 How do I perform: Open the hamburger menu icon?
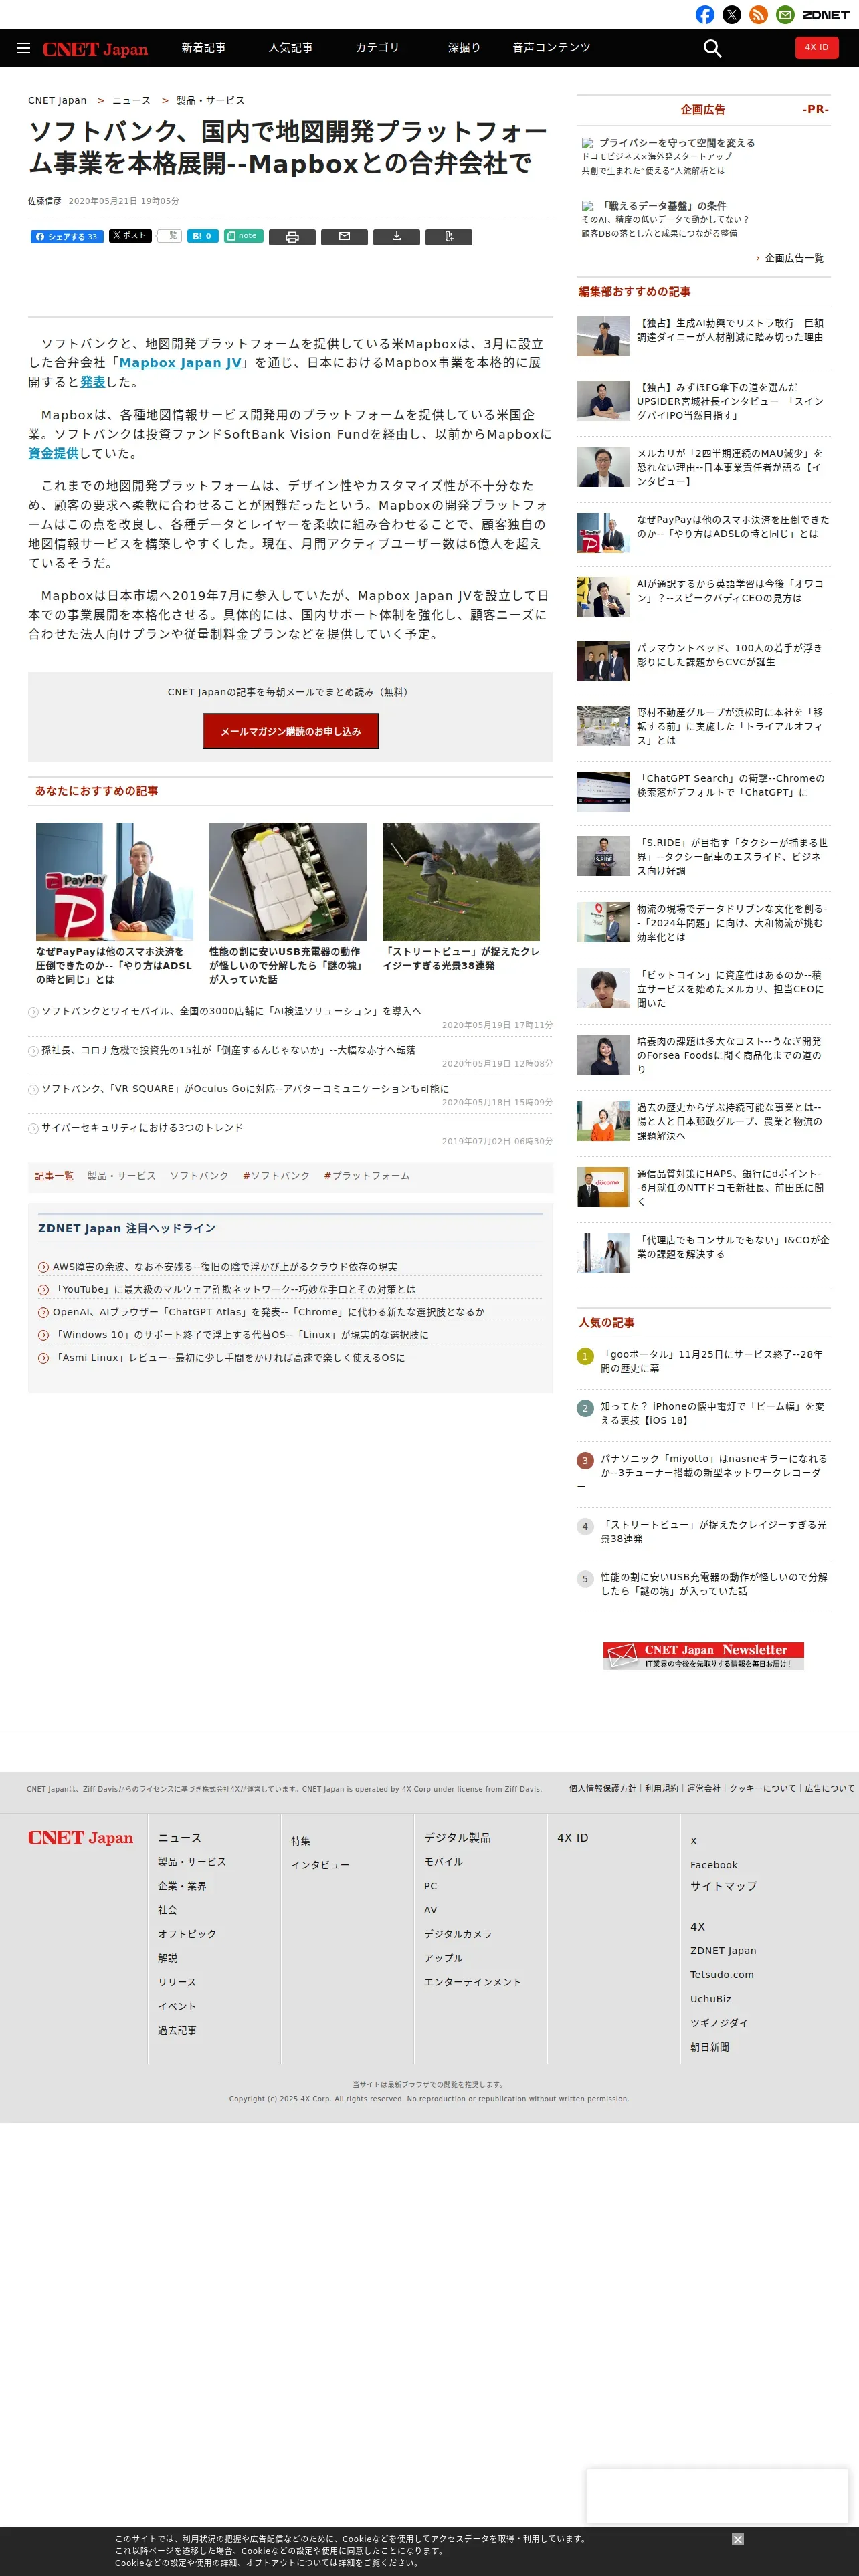(23, 48)
